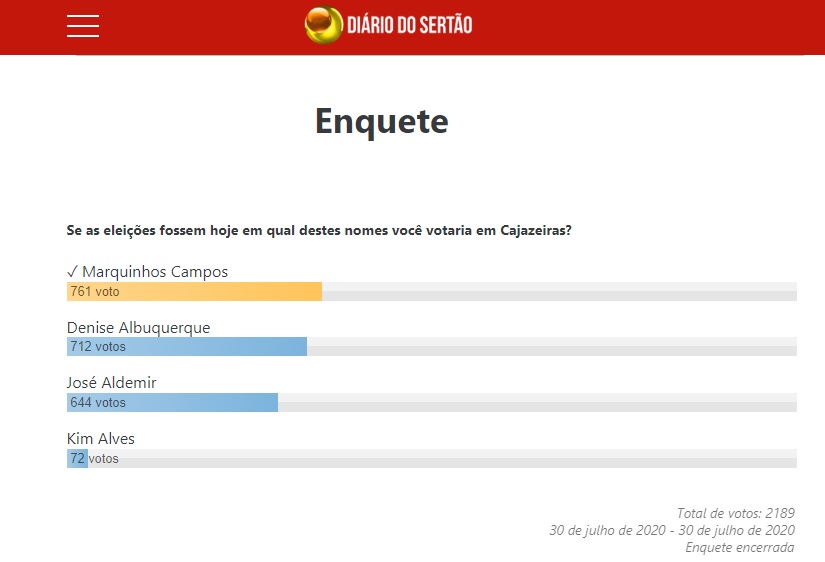
Task: Click the Enquete page heading
Action: (x=382, y=121)
